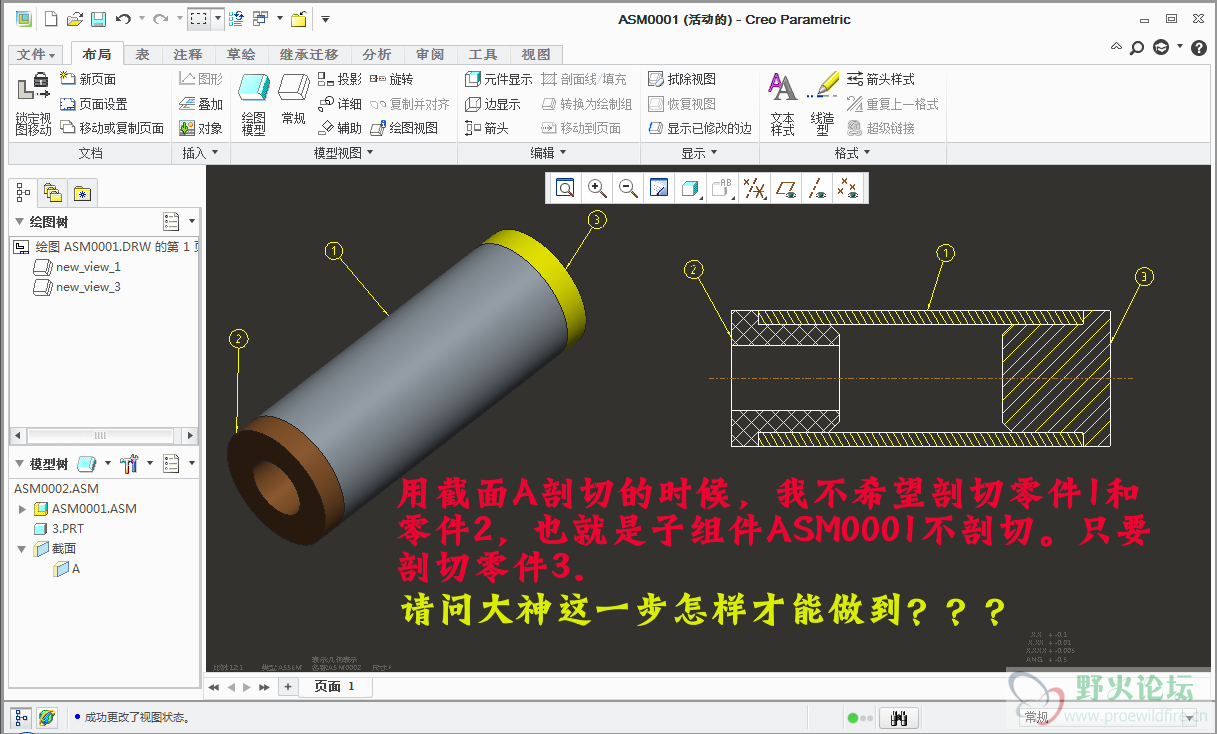
Task: Click the Repaint icon in graphics toolbar
Action: [x=659, y=188]
